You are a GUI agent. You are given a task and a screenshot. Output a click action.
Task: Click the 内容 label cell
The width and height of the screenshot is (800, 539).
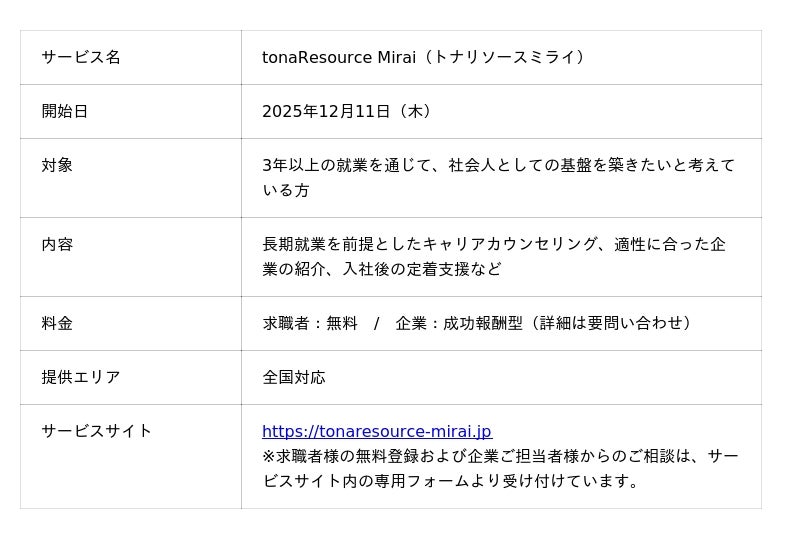(x=57, y=244)
